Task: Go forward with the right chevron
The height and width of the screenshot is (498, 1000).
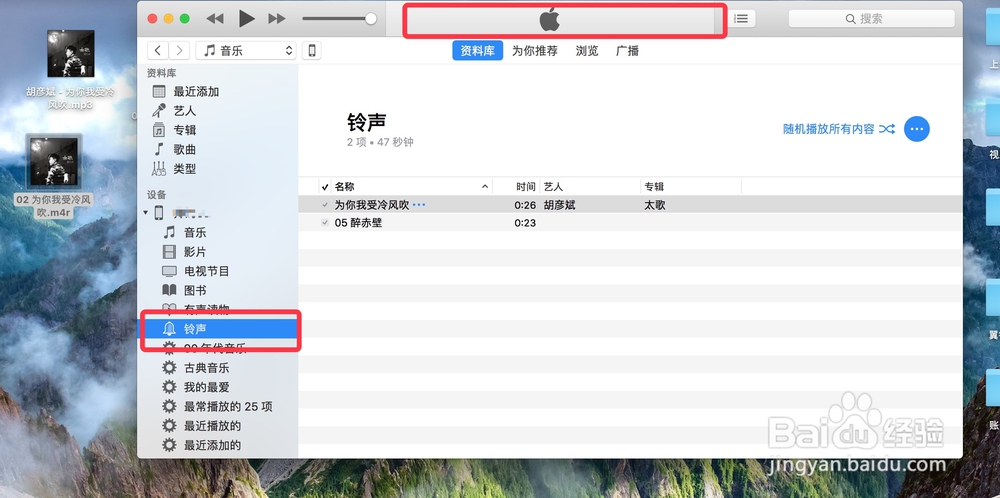Action: (179, 50)
